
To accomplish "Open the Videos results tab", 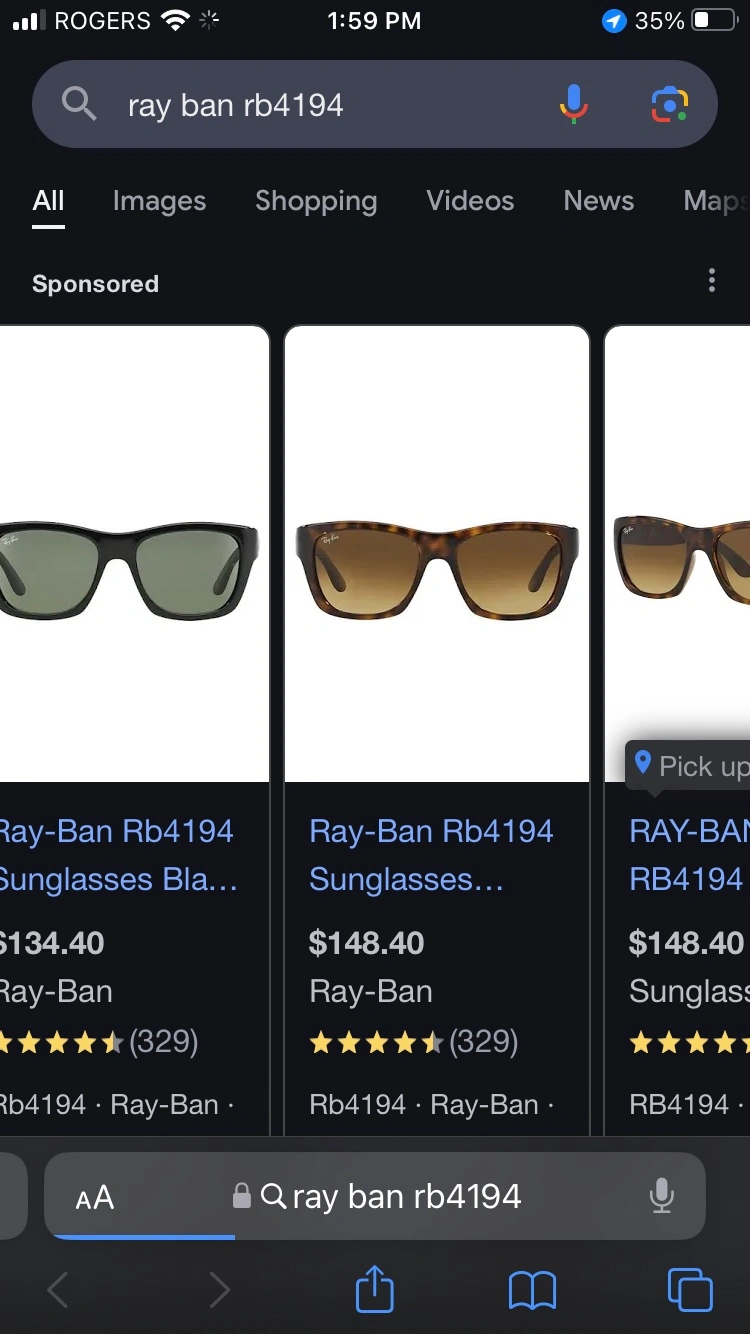I will tap(470, 201).
